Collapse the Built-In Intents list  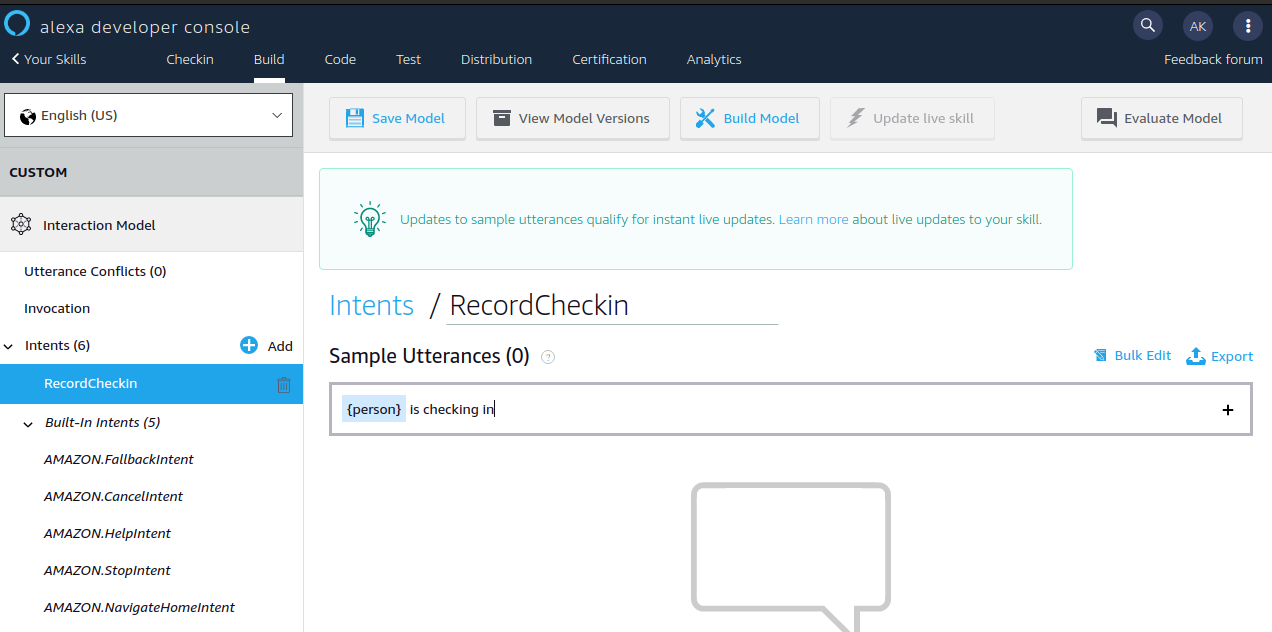pyautogui.click(x=28, y=422)
